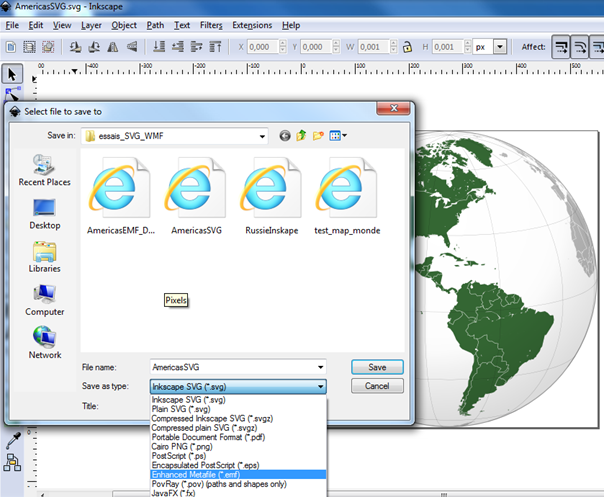The image size is (604, 497).
Task: Open Recent Places in sidebar
Action: coord(44,169)
